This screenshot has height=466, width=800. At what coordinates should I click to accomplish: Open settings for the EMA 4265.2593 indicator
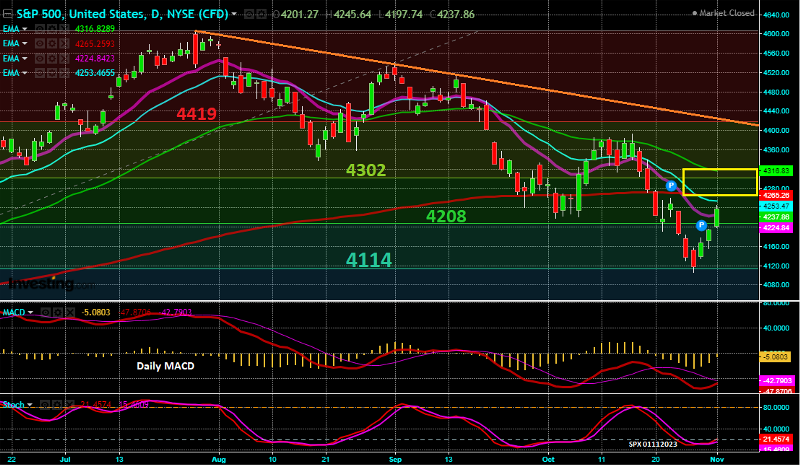tap(52, 43)
